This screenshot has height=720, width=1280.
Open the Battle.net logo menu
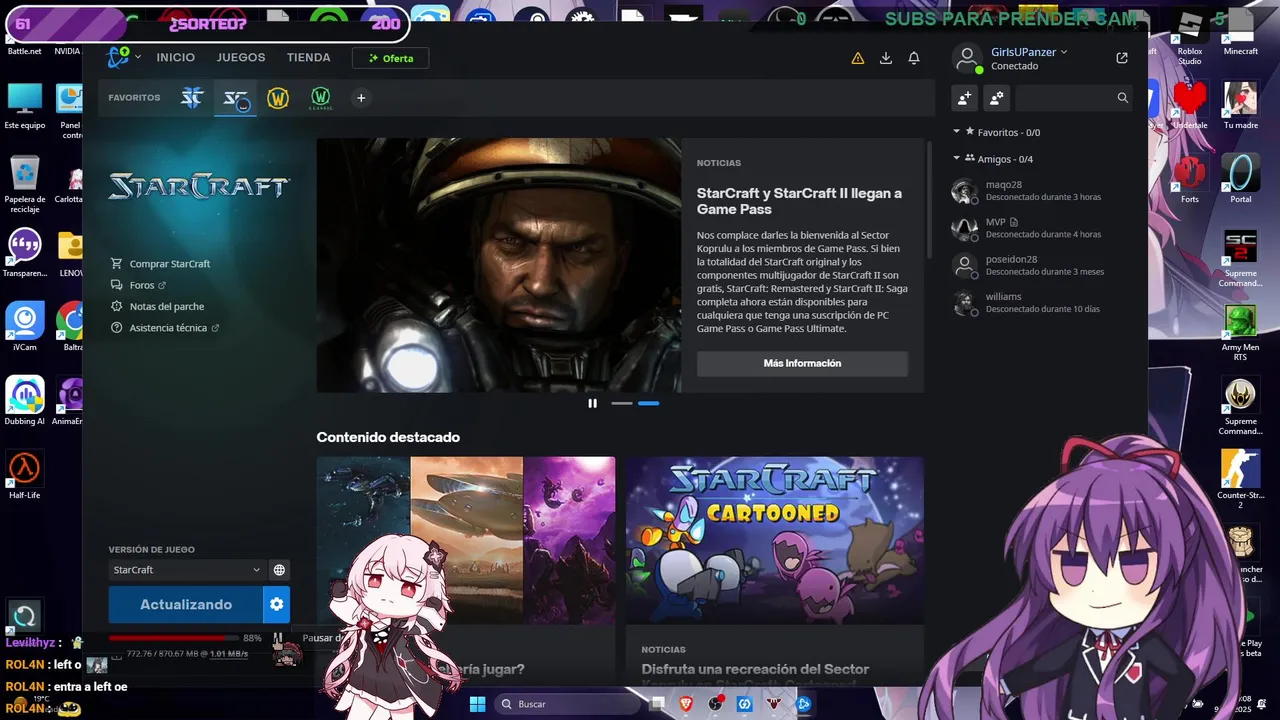pyautogui.click(x=119, y=57)
